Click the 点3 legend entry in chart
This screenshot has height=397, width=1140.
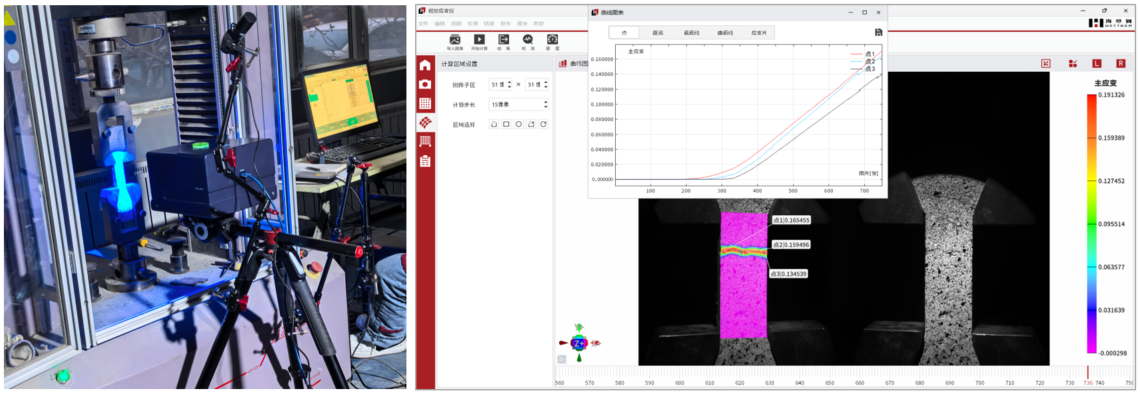tap(863, 69)
